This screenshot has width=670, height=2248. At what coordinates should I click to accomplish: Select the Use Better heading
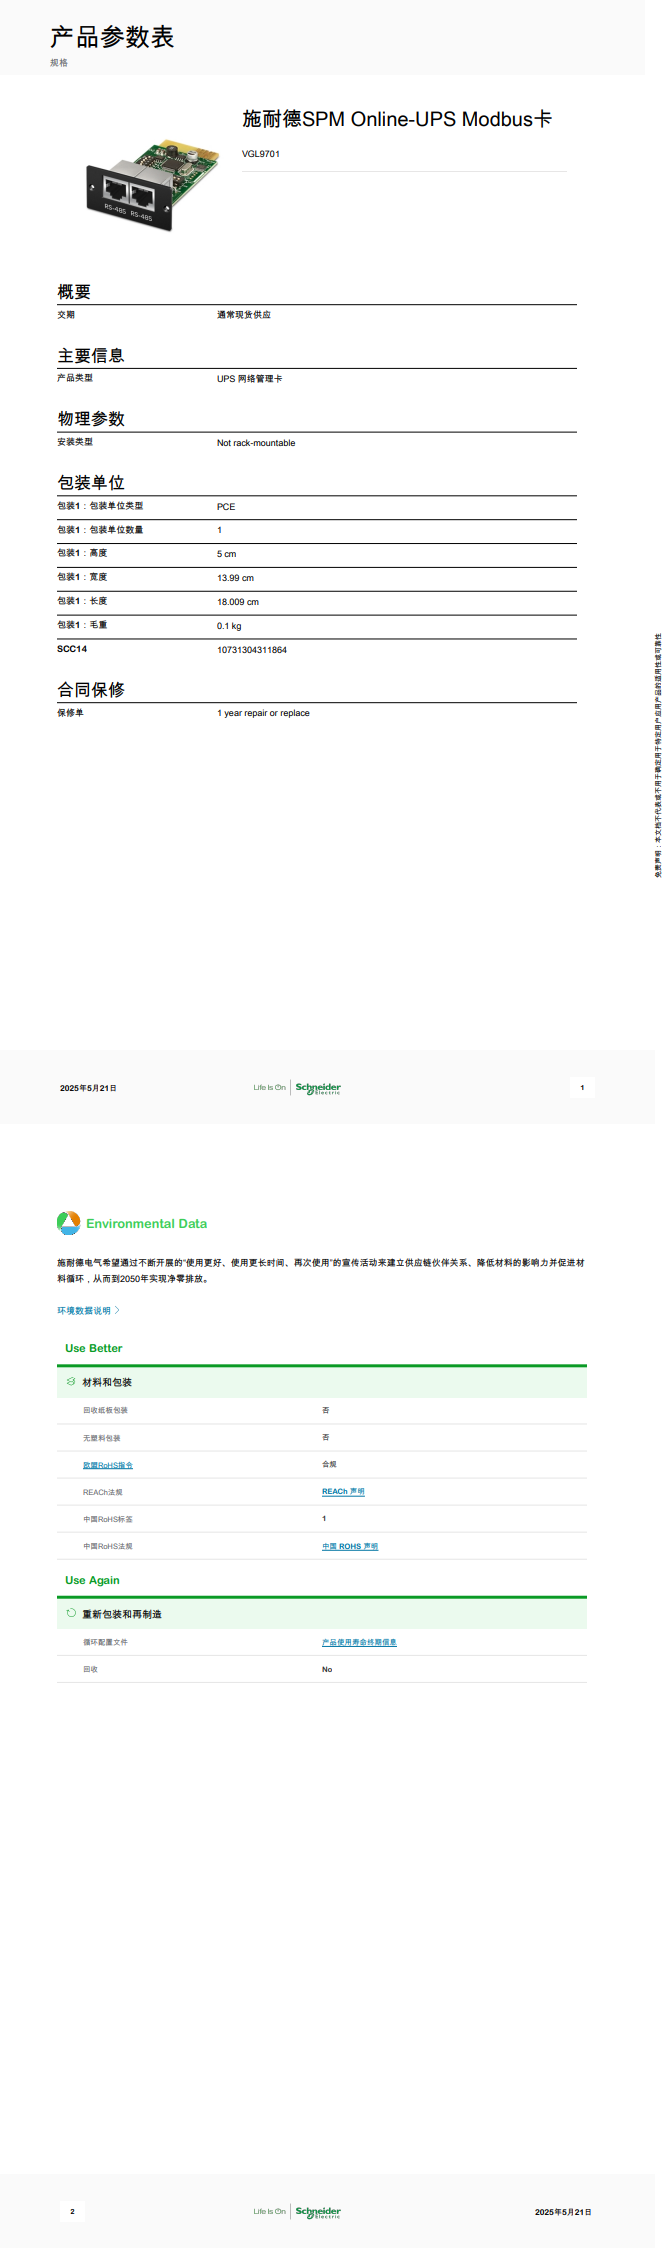(94, 1348)
